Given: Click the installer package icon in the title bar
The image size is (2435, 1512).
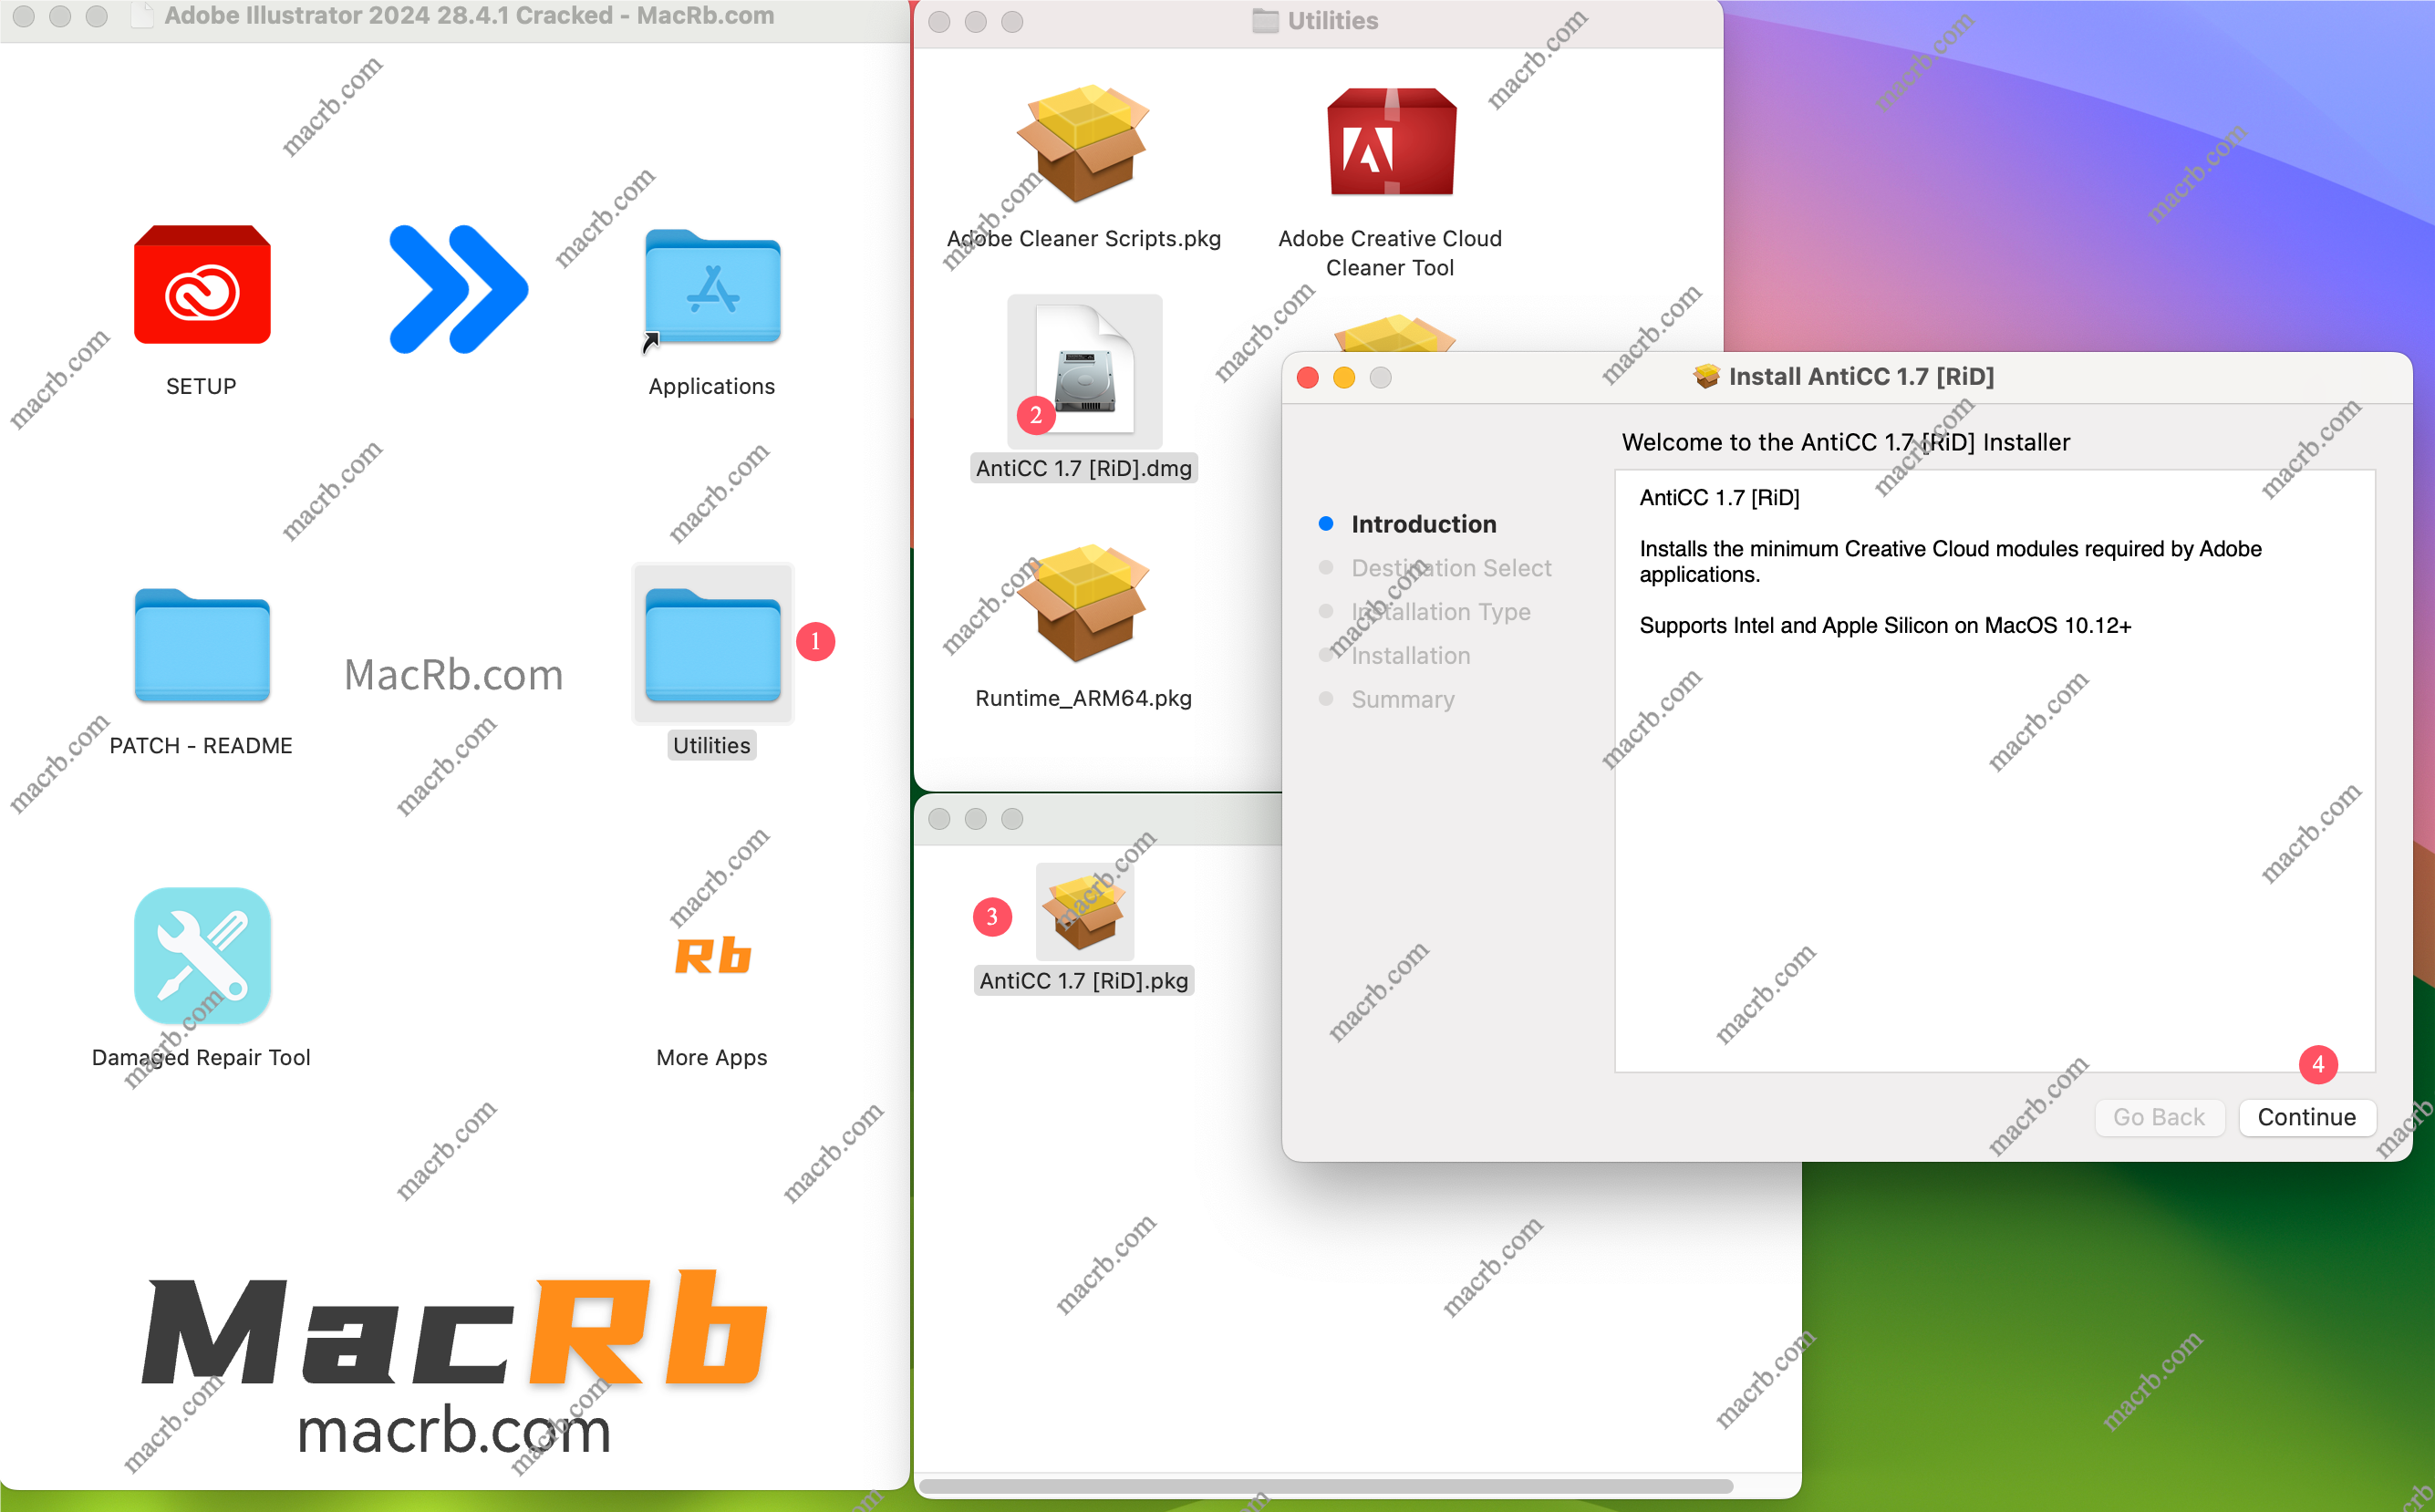Looking at the screenshot, I should point(1706,377).
